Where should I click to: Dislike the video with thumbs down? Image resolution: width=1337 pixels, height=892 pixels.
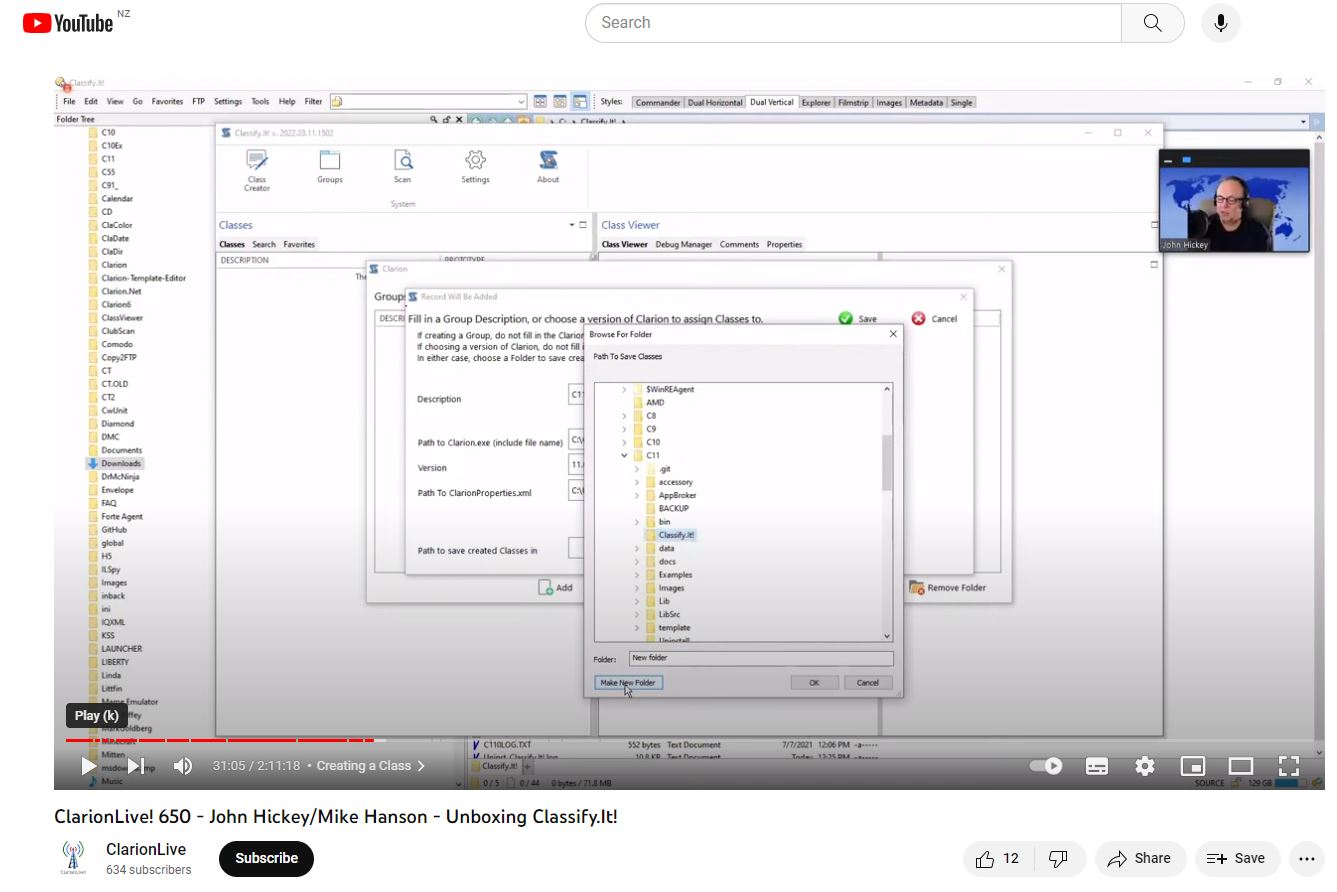(x=1057, y=858)
